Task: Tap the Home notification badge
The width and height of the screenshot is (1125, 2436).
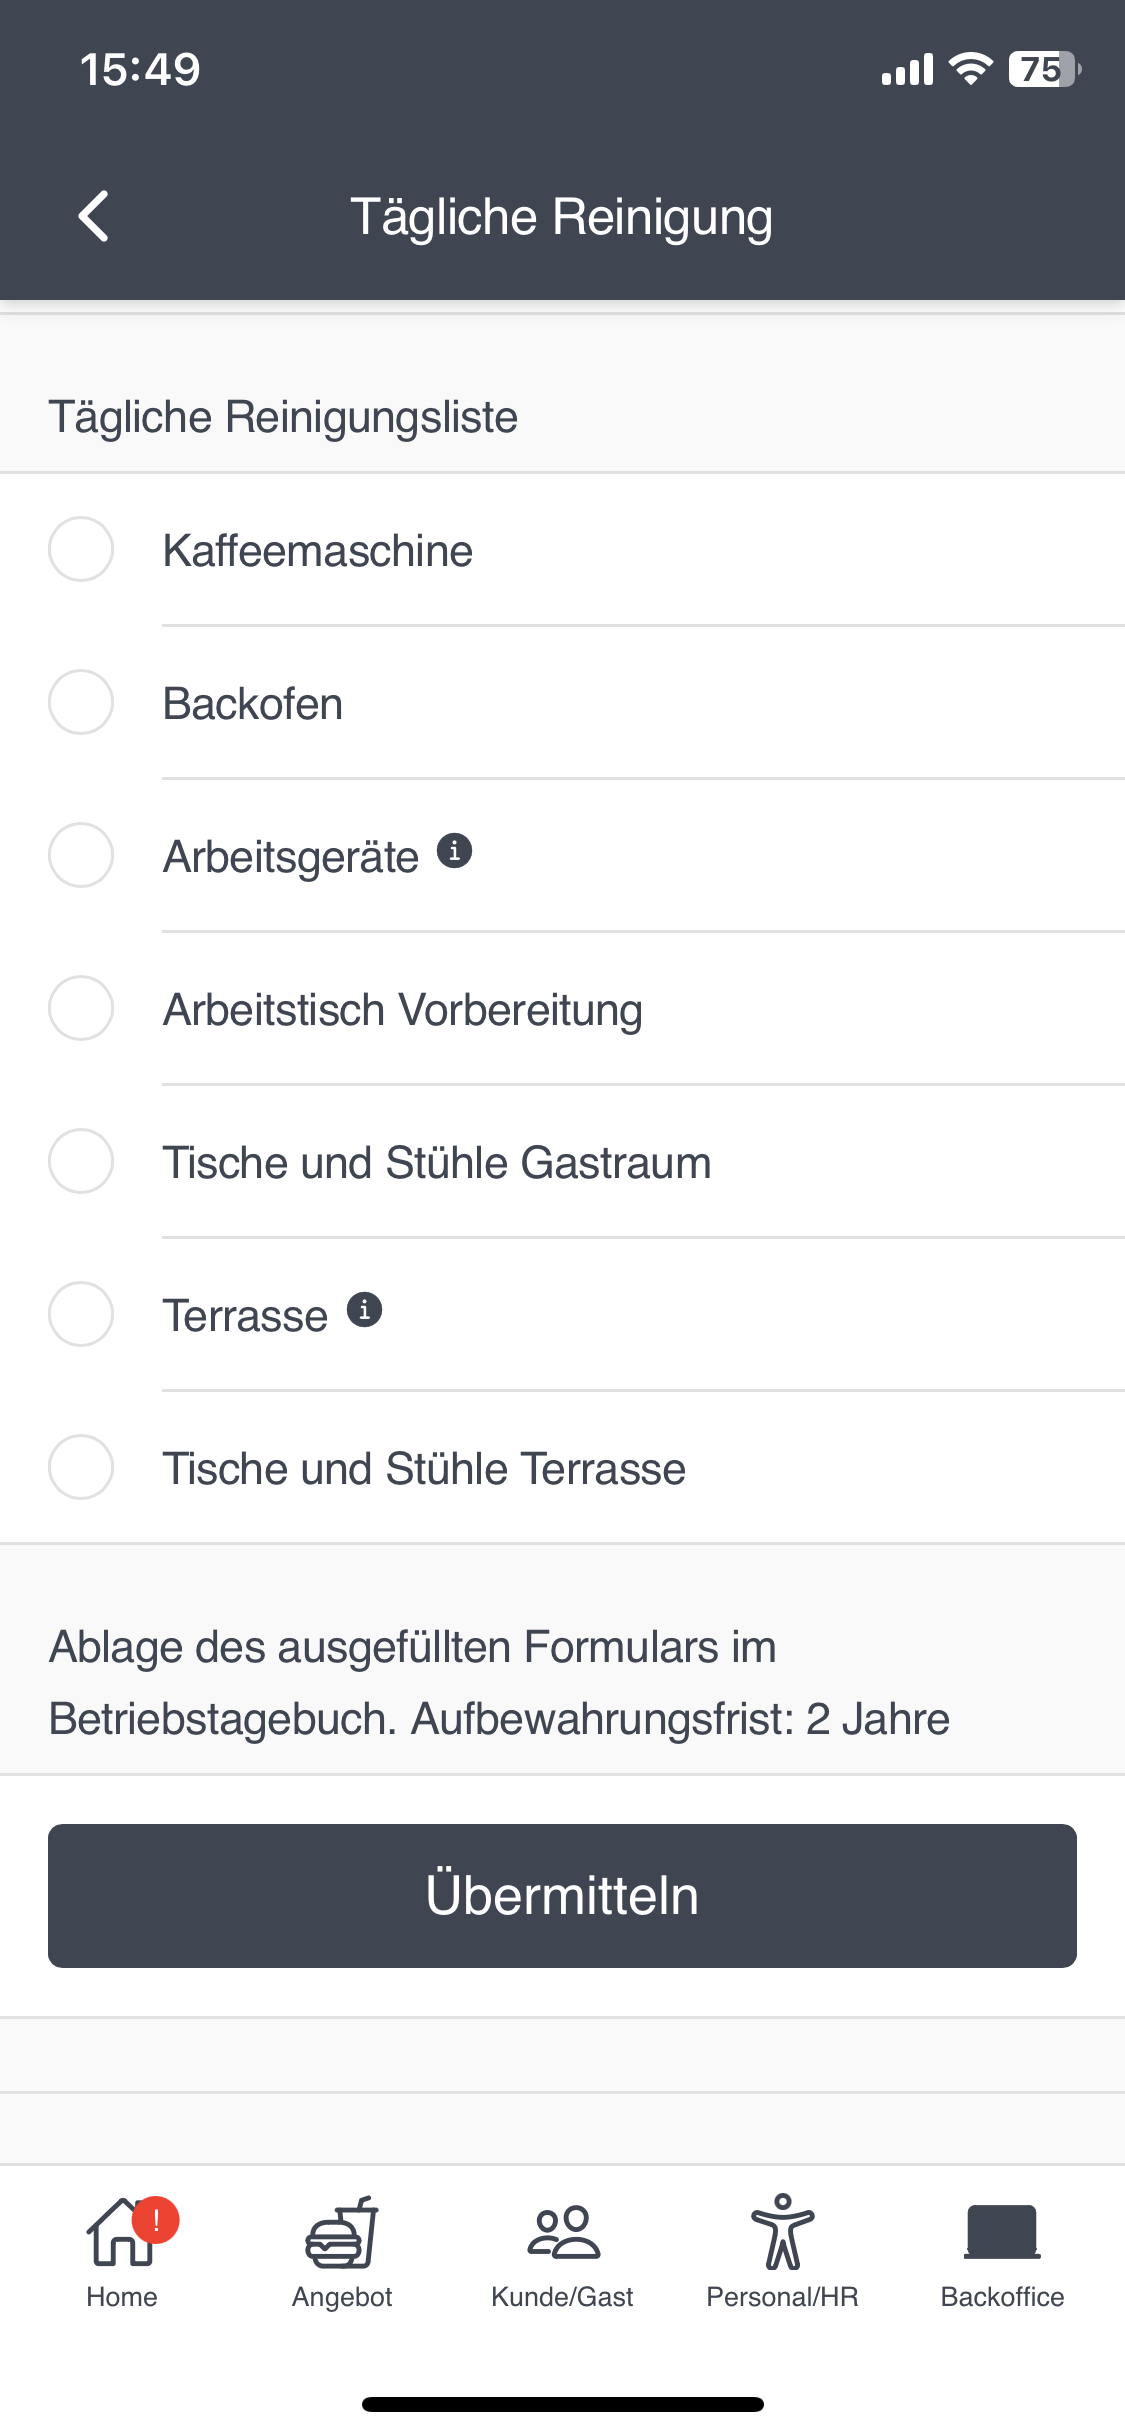Action: click(x=156, y=2221)
